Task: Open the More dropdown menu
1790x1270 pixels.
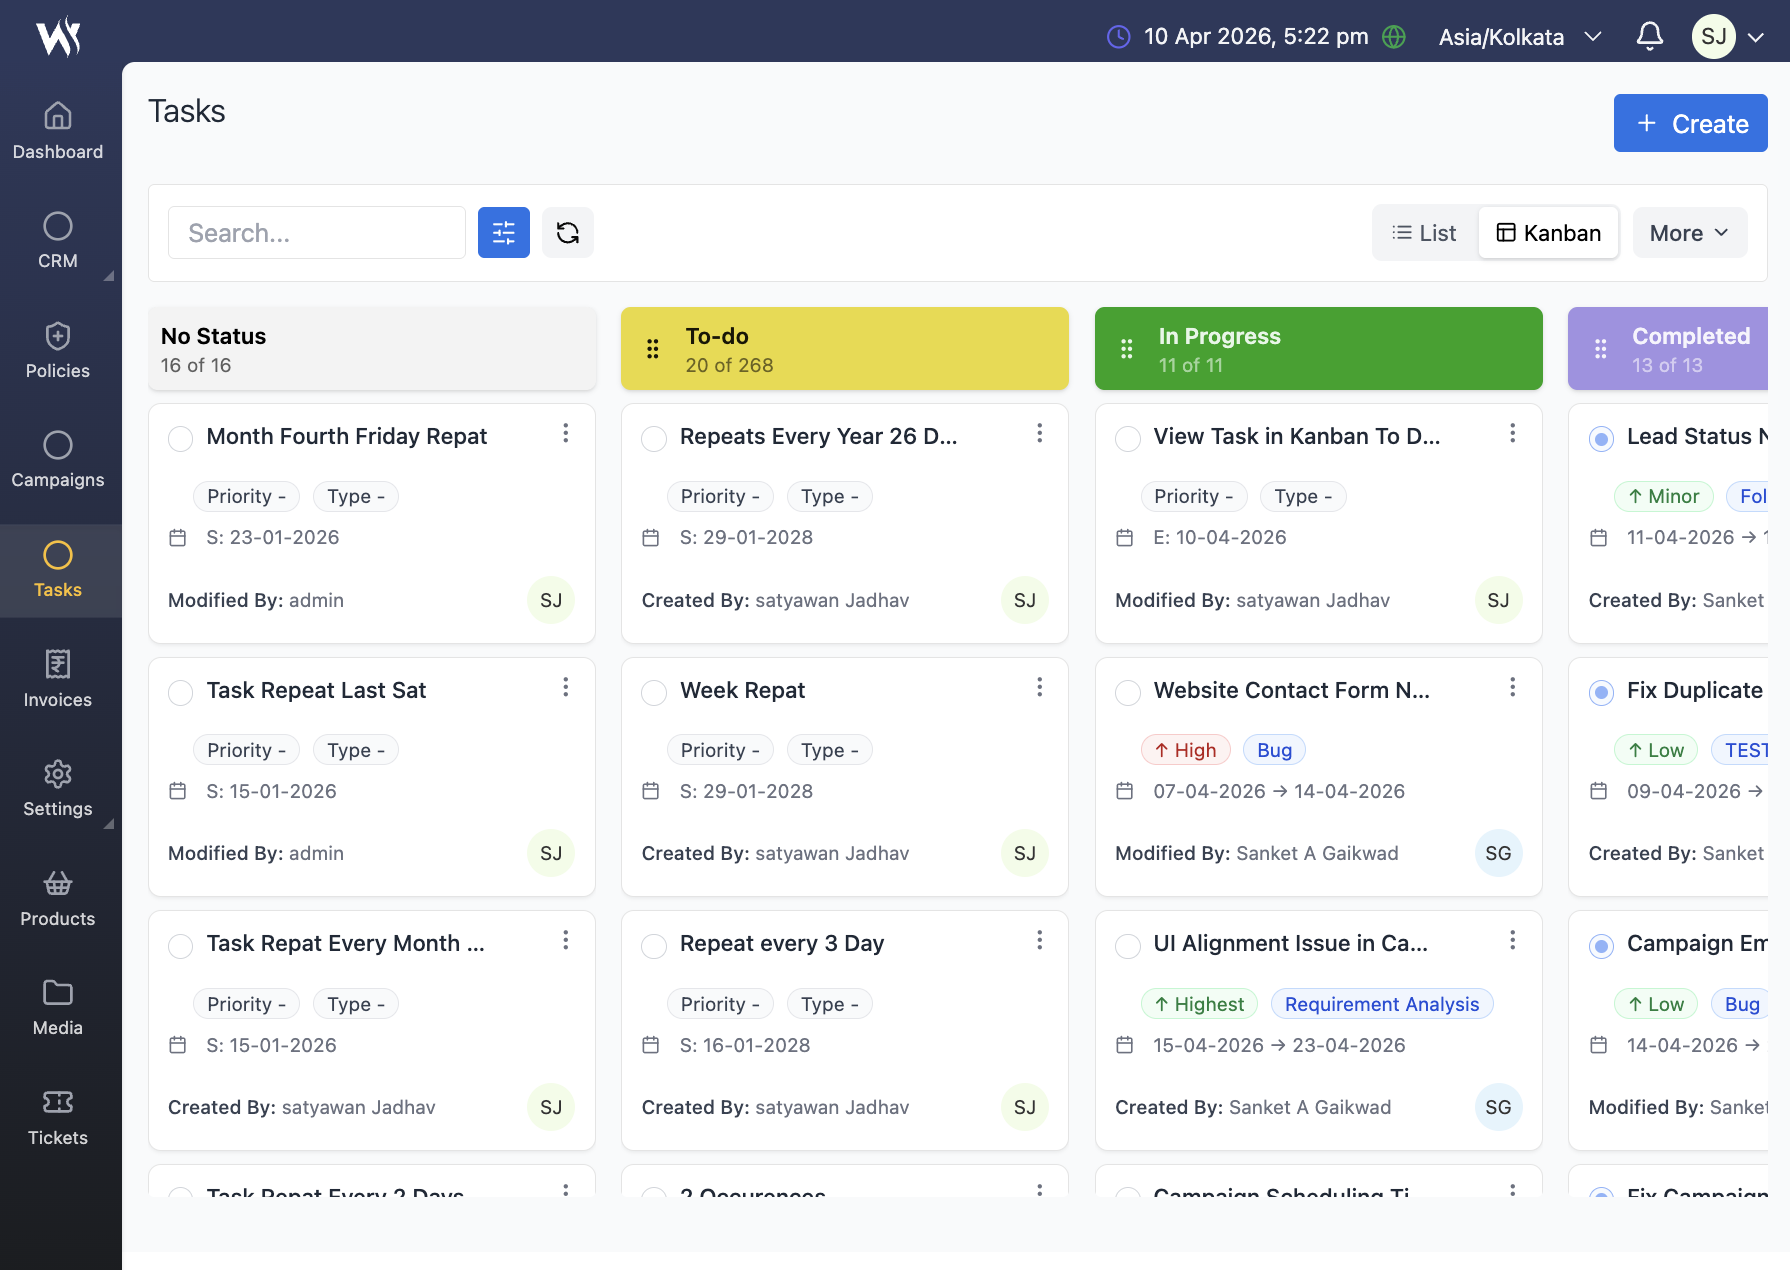Action: pyautogui.click(x=1689, y=233)
